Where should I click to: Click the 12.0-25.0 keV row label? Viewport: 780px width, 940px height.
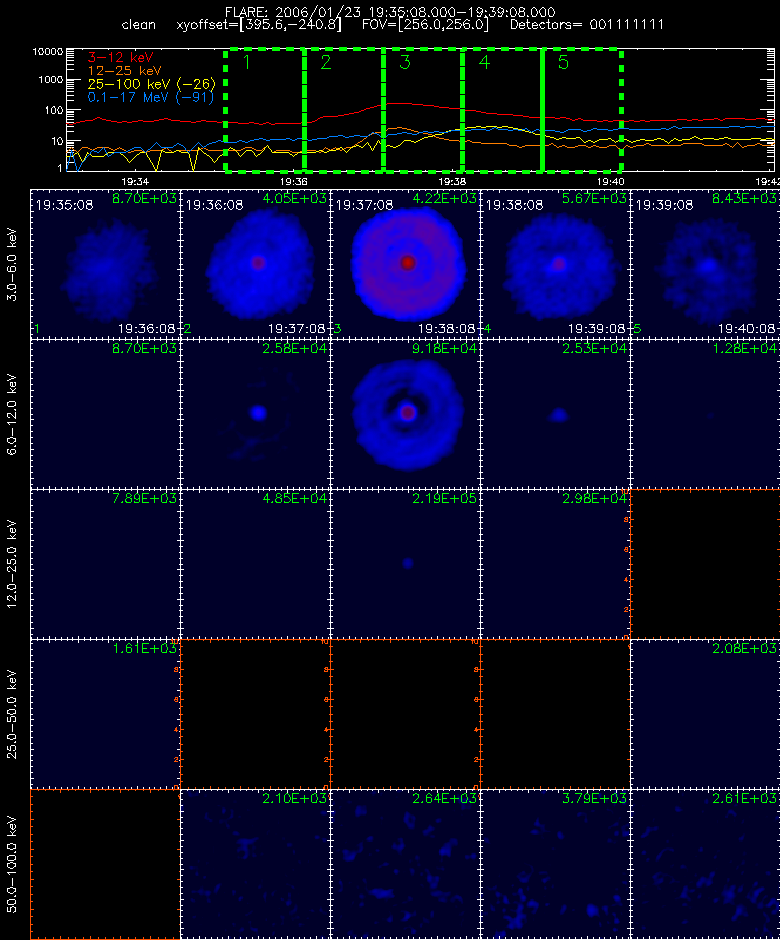point(12,565)
